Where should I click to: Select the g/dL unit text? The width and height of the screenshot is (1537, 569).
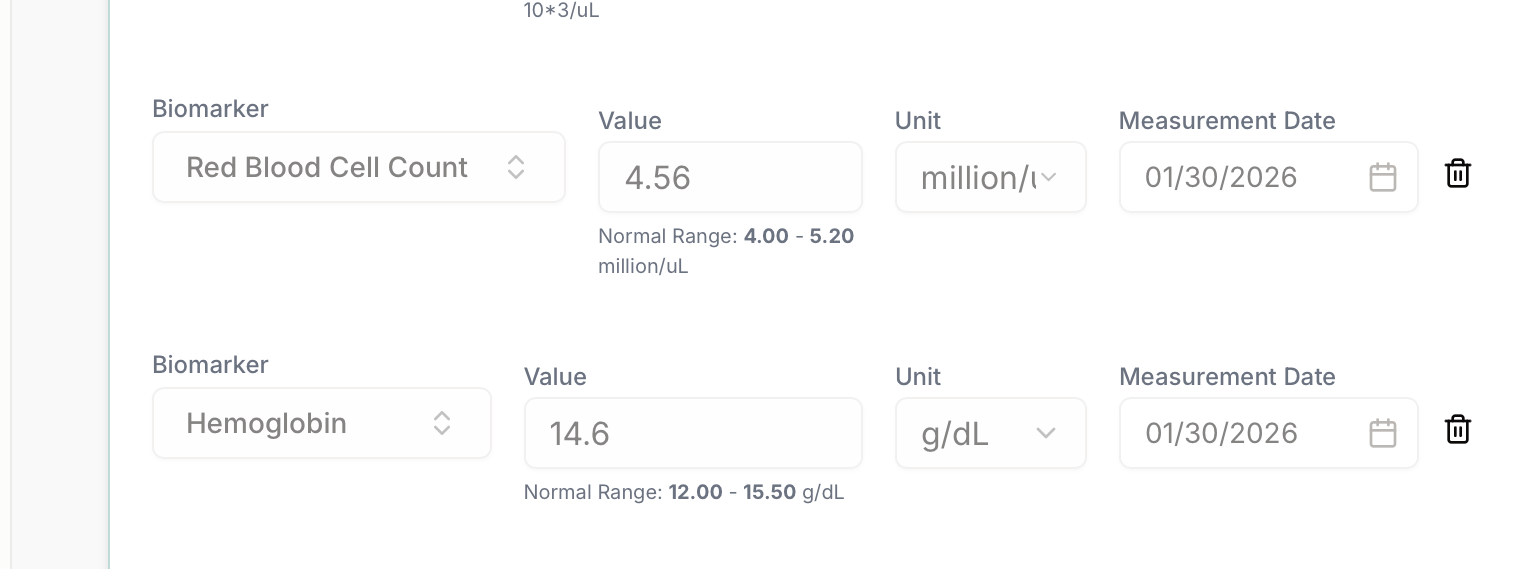click(x=955, y=434)
